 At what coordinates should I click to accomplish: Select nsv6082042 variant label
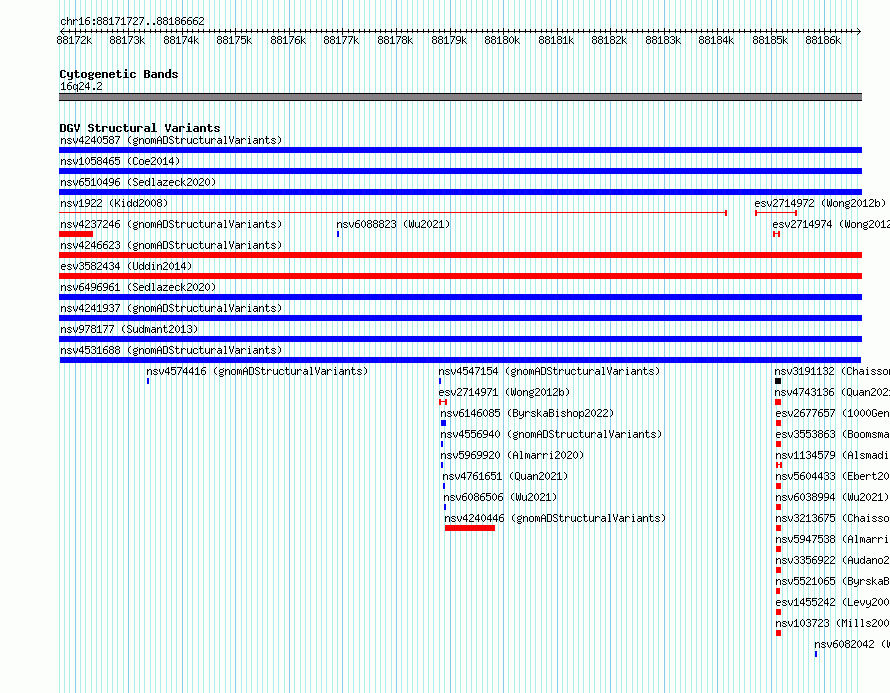click(852, 644)
